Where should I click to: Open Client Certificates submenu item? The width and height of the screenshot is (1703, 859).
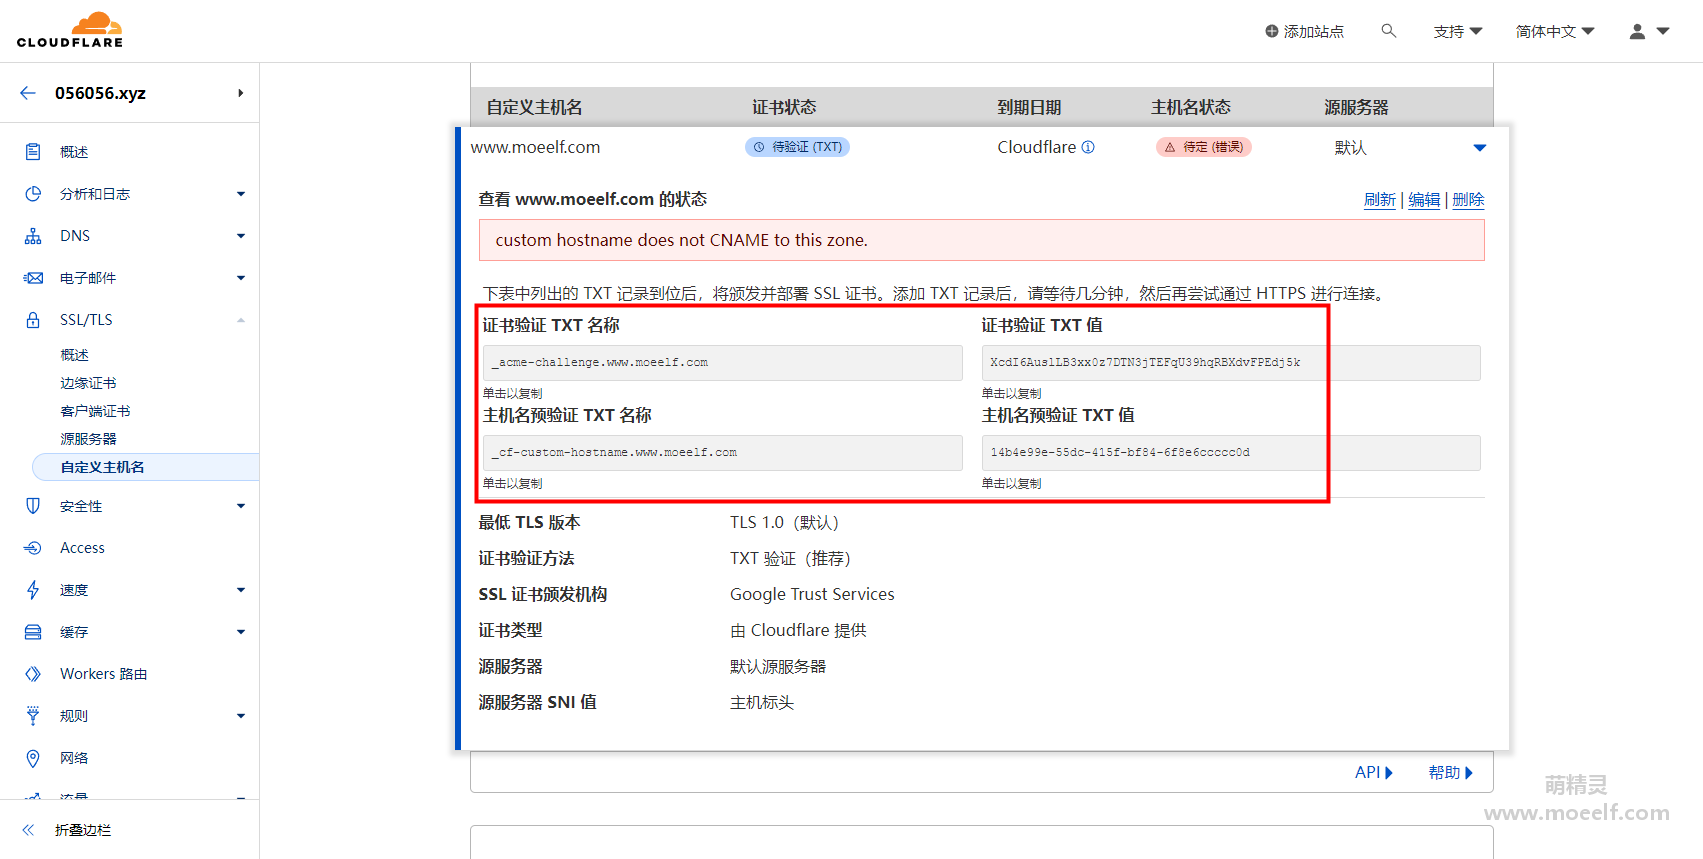pos(95,411)
